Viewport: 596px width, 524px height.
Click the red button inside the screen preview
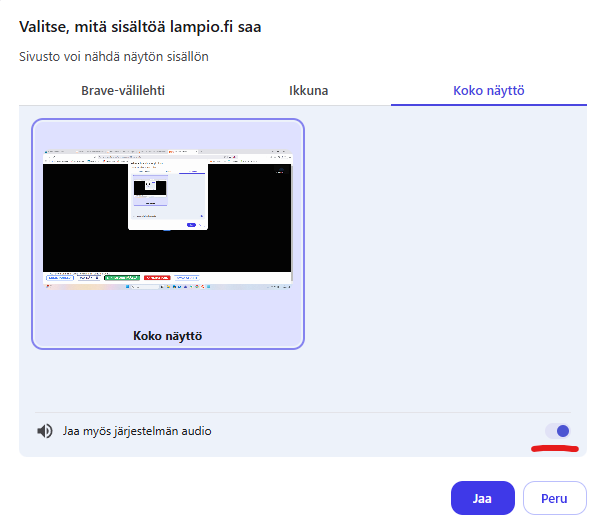157,278
